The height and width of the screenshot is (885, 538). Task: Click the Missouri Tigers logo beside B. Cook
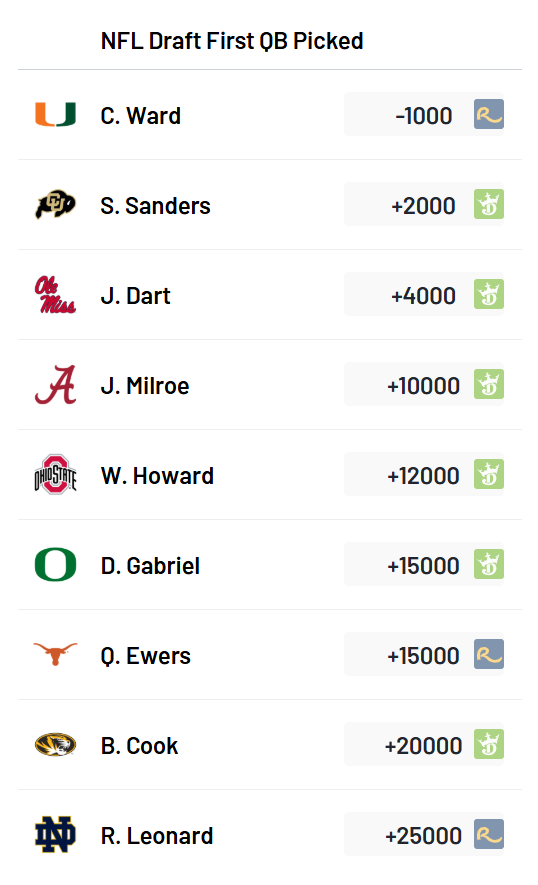coord(55,744)
